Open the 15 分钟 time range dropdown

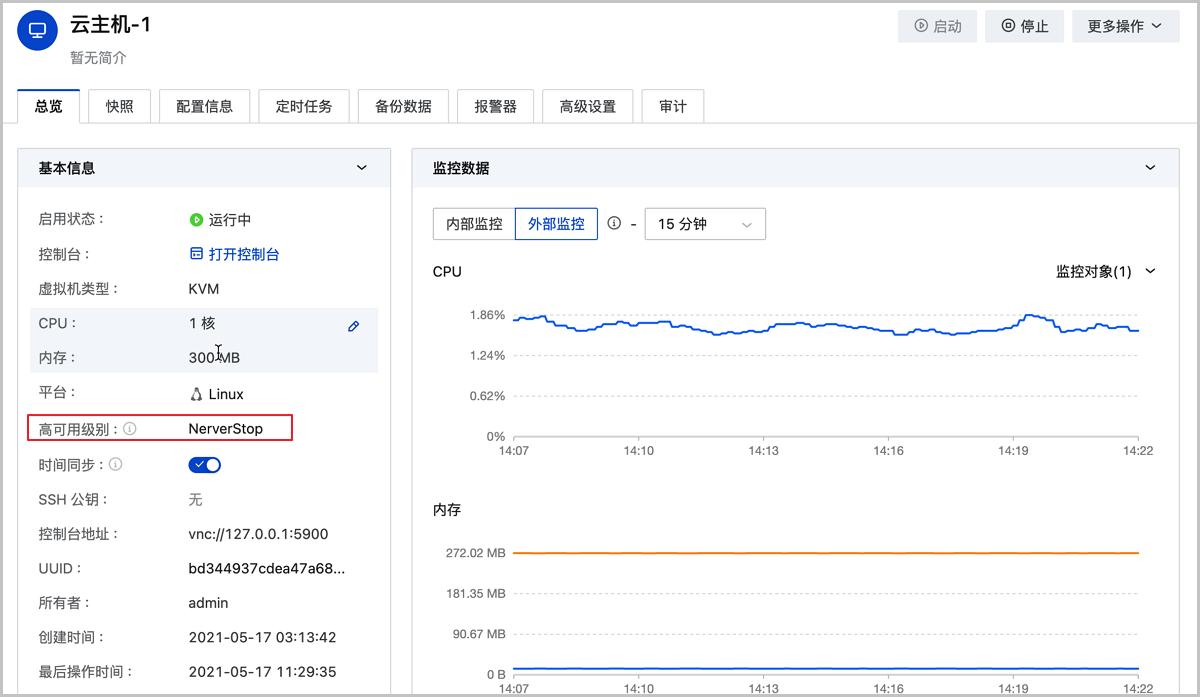(705, 224)
